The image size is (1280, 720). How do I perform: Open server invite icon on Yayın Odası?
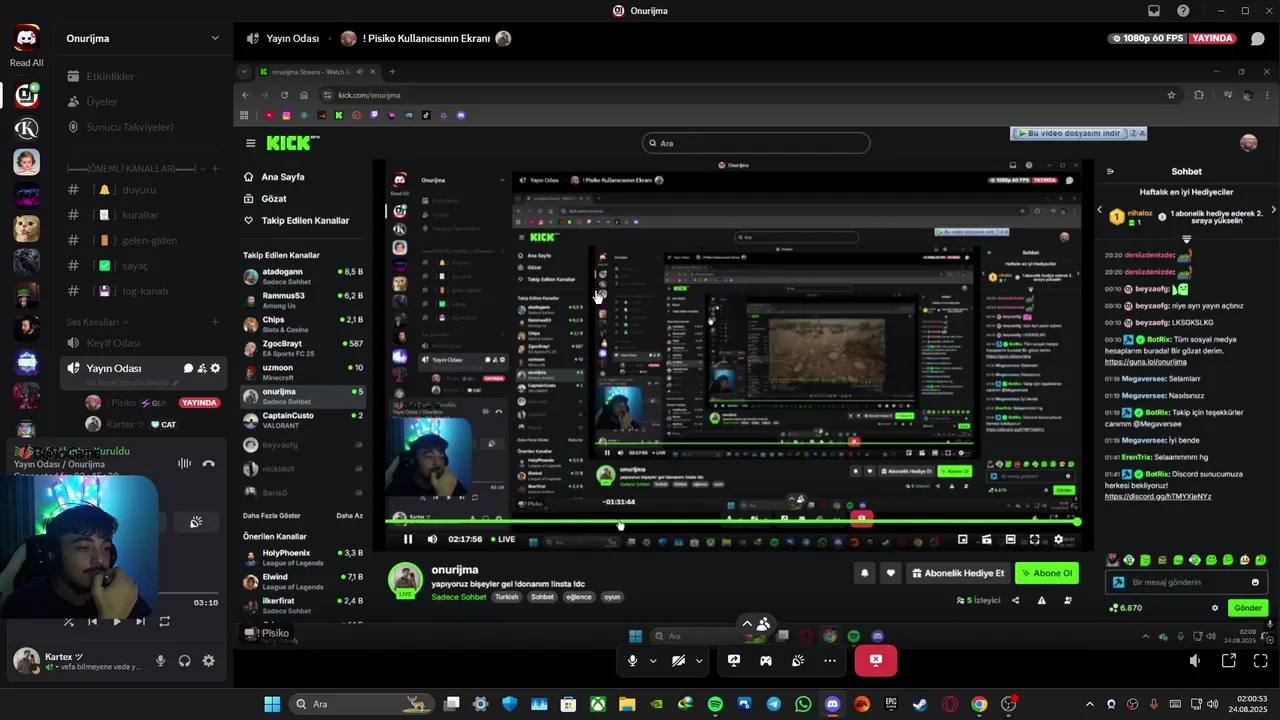[202, 368]
